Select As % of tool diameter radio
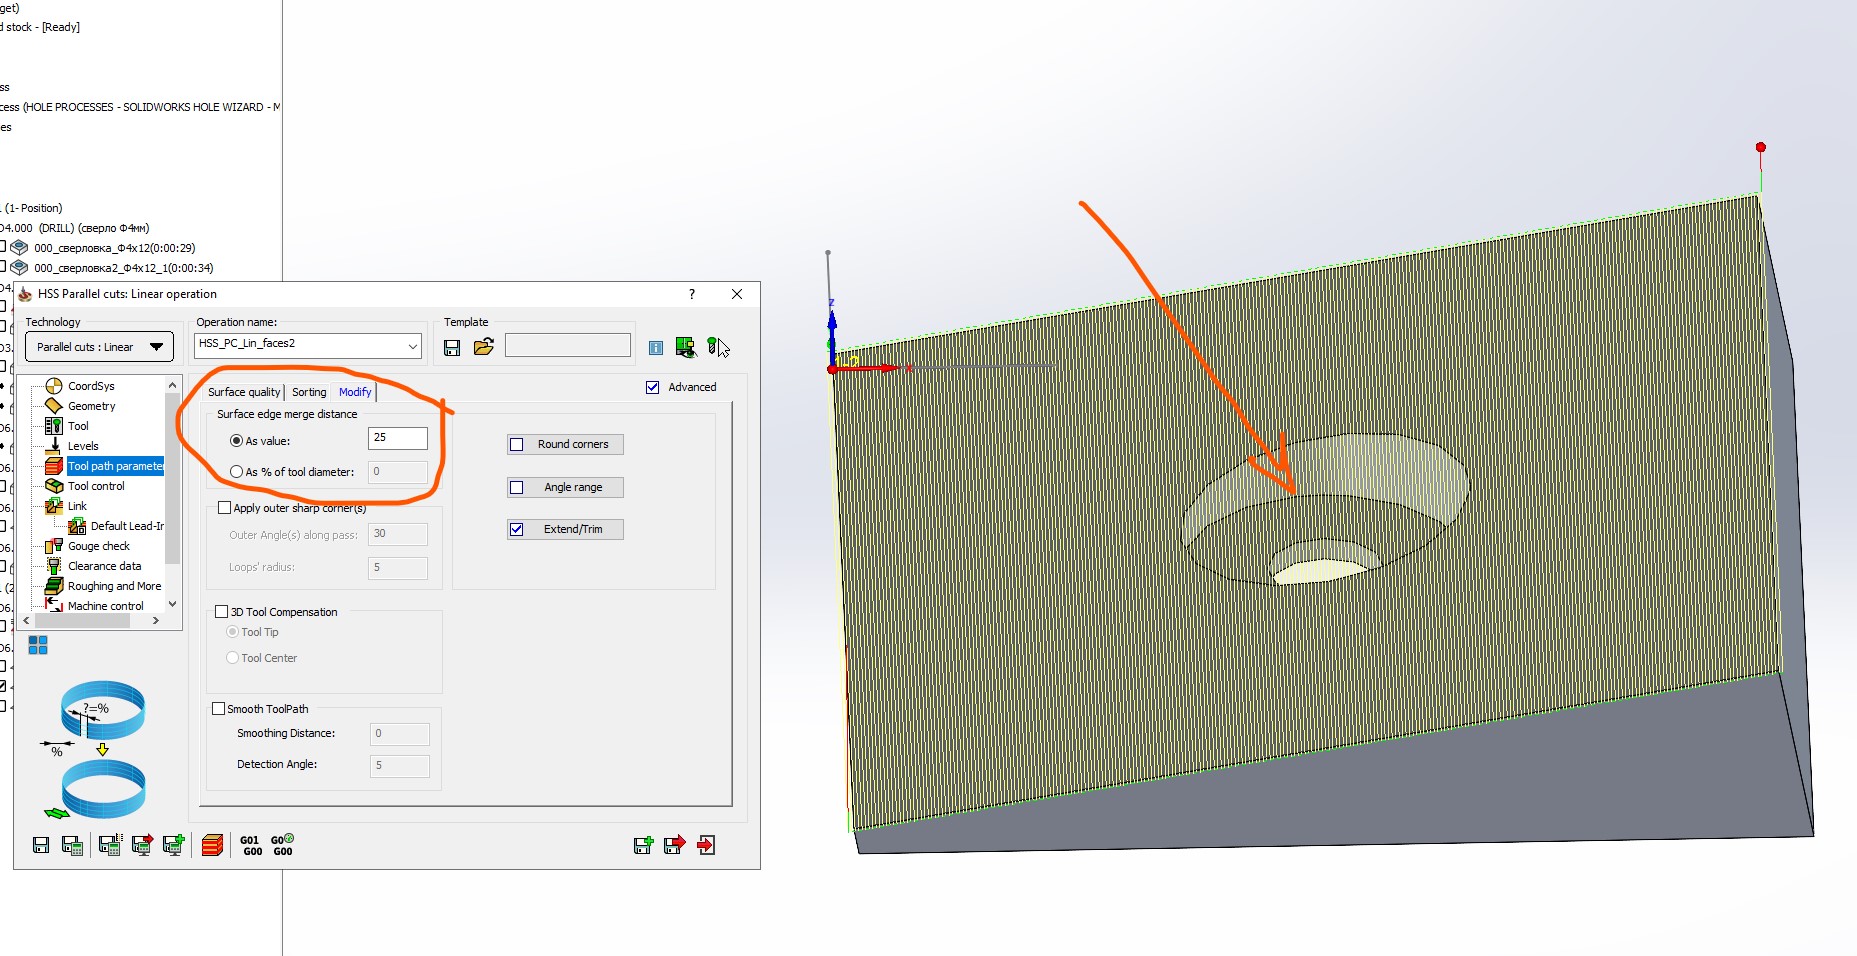1857x956 pixels. pyautogui.click(x=236, y=471)
